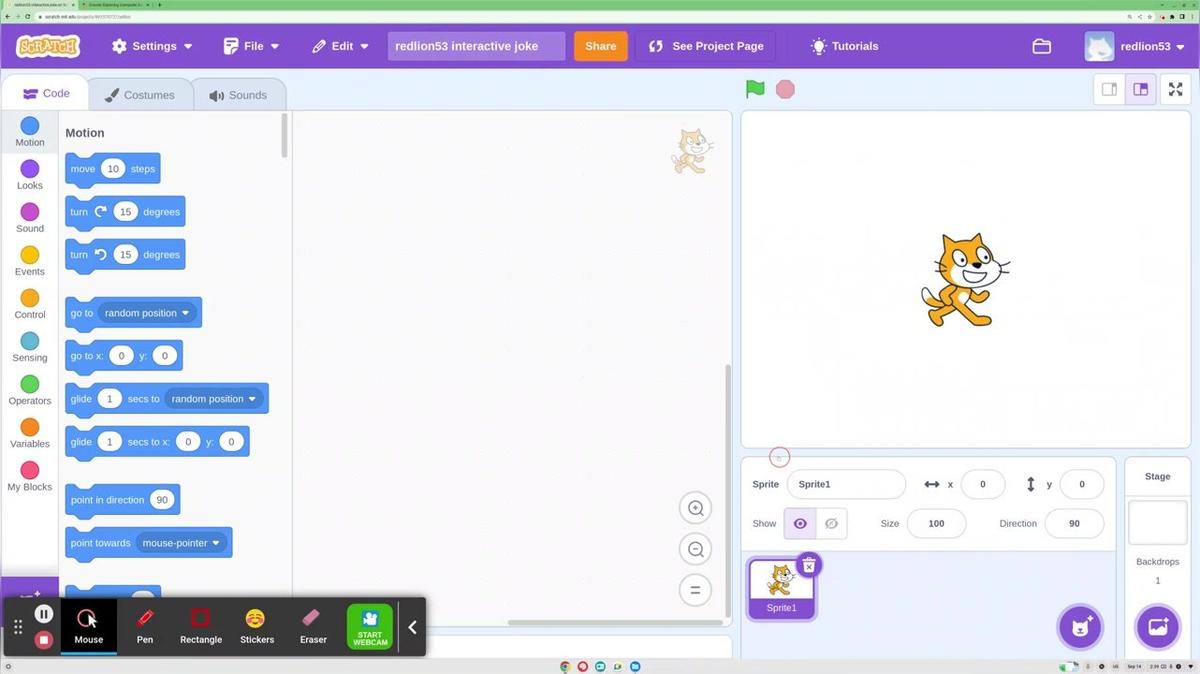This screenshot has height=674, width=1200.
Task: Click the workspace horizontal scrollbar
Action: (x=614, y=622)
